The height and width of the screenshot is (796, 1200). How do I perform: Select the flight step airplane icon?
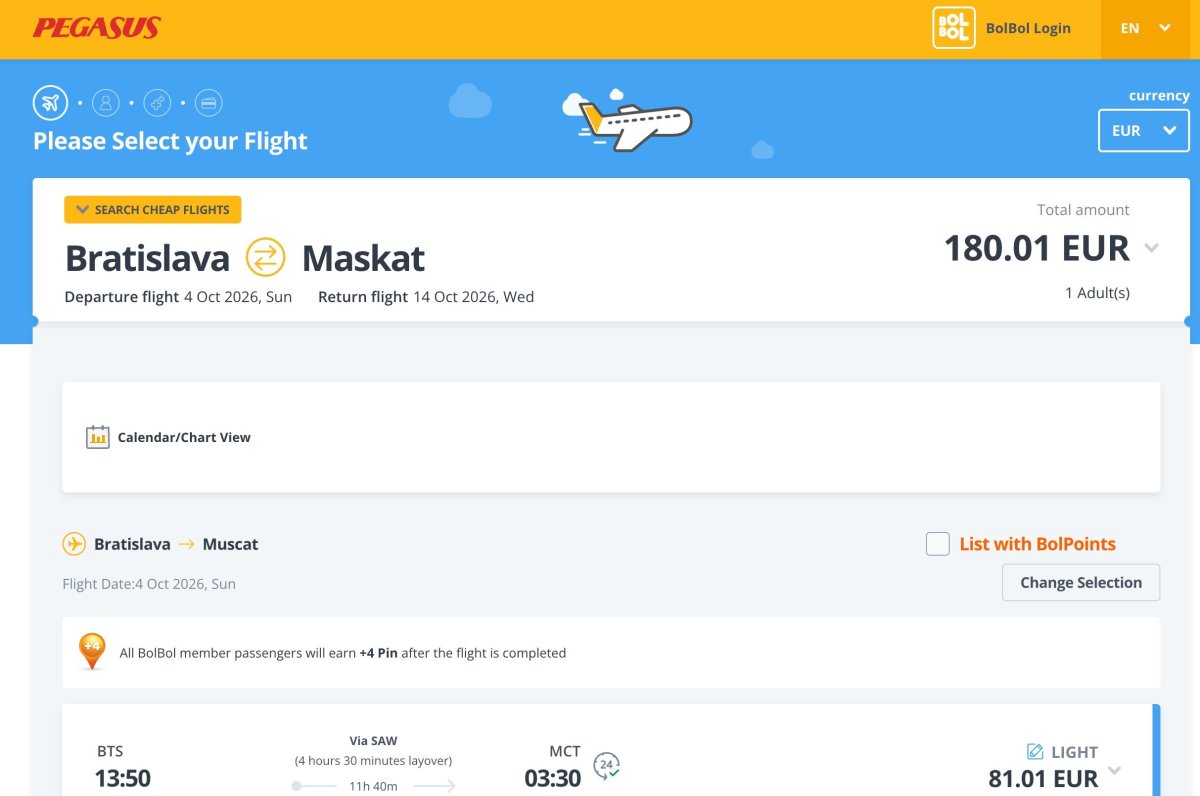click(x=50, y=102)
